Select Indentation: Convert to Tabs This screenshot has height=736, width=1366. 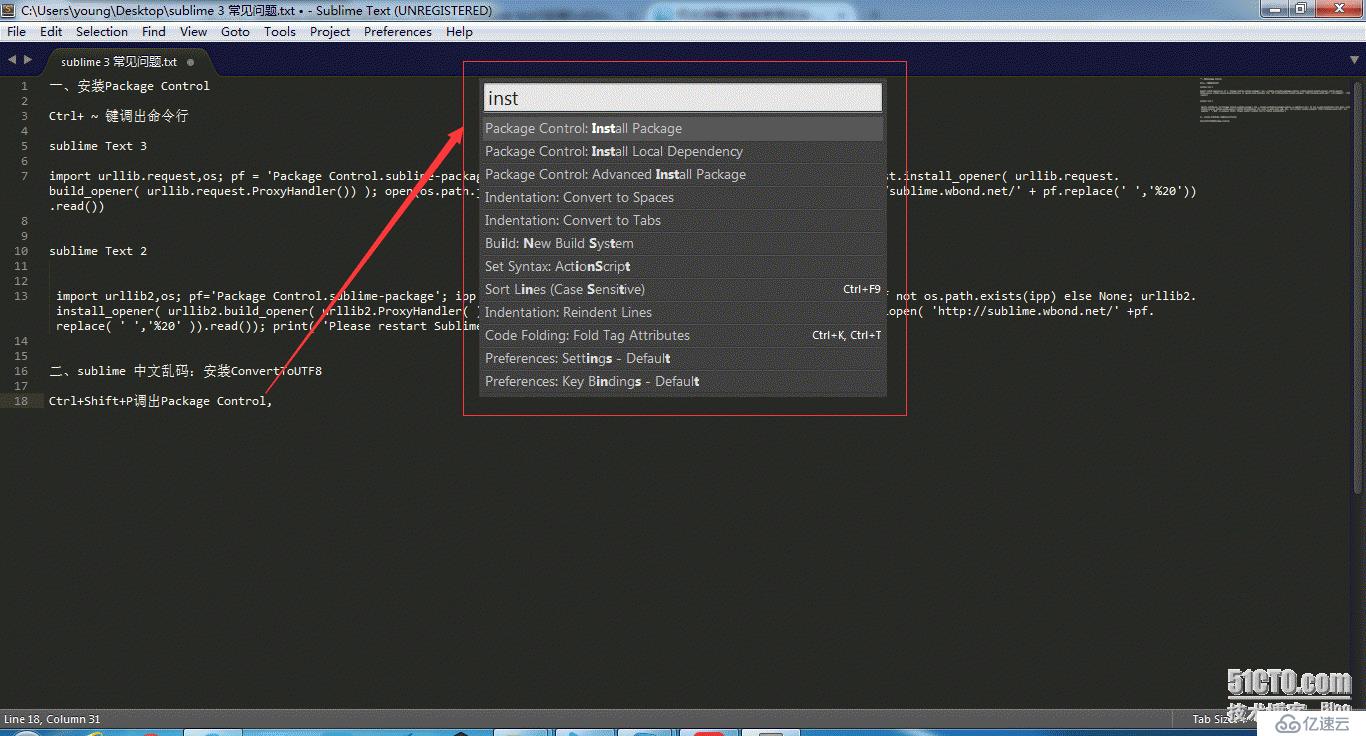(x=683, y=220)
